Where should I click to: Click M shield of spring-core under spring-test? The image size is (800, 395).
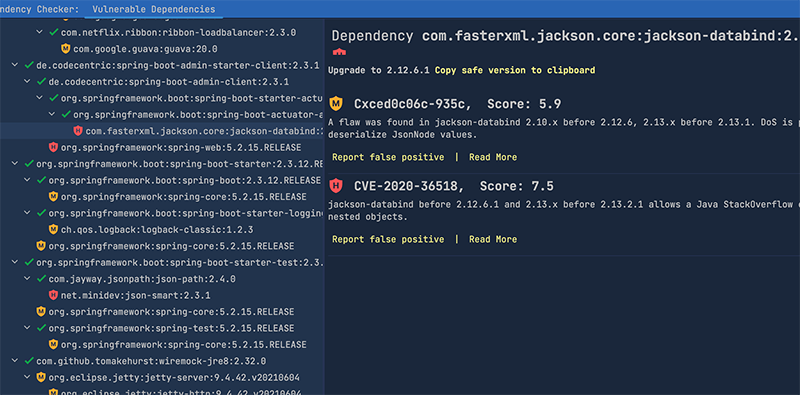coord(53,344)
